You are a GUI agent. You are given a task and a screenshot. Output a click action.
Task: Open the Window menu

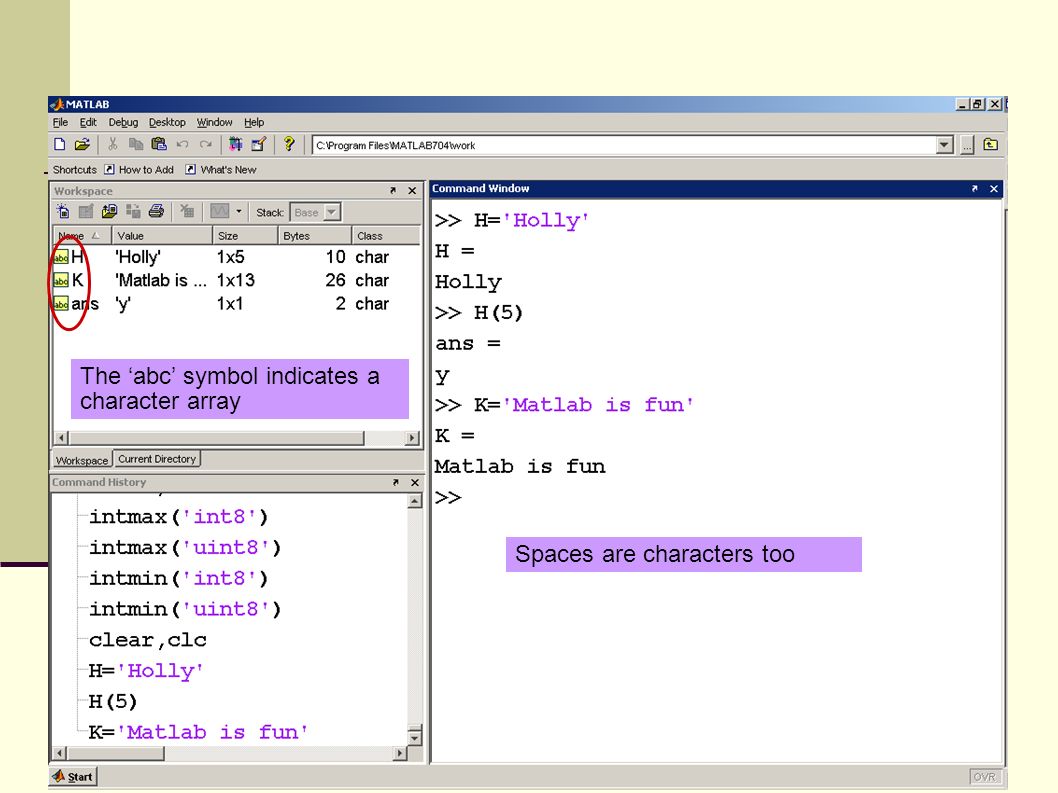[x=214, y=122]
